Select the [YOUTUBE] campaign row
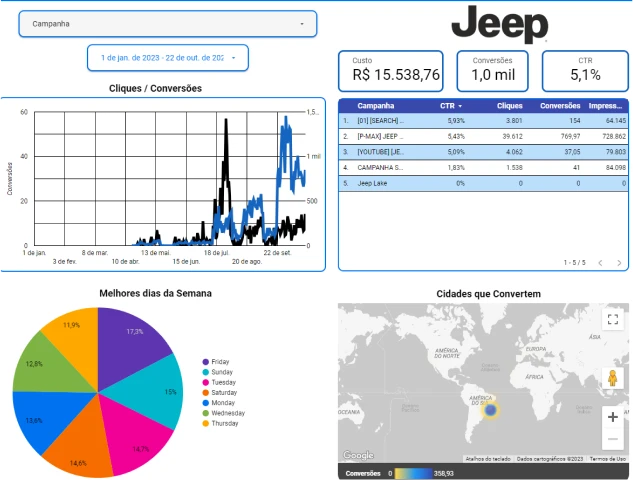Screen dimensions: 633x480 (483, 152)
